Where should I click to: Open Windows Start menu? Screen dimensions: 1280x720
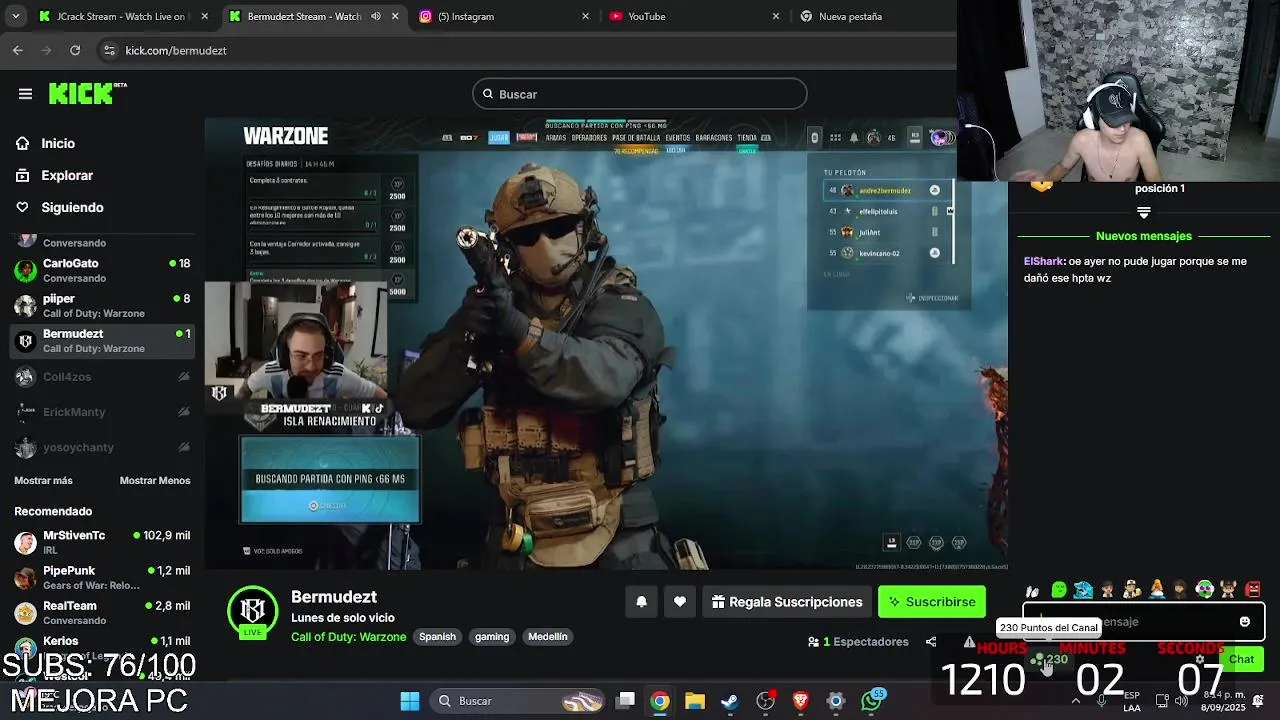410,701
